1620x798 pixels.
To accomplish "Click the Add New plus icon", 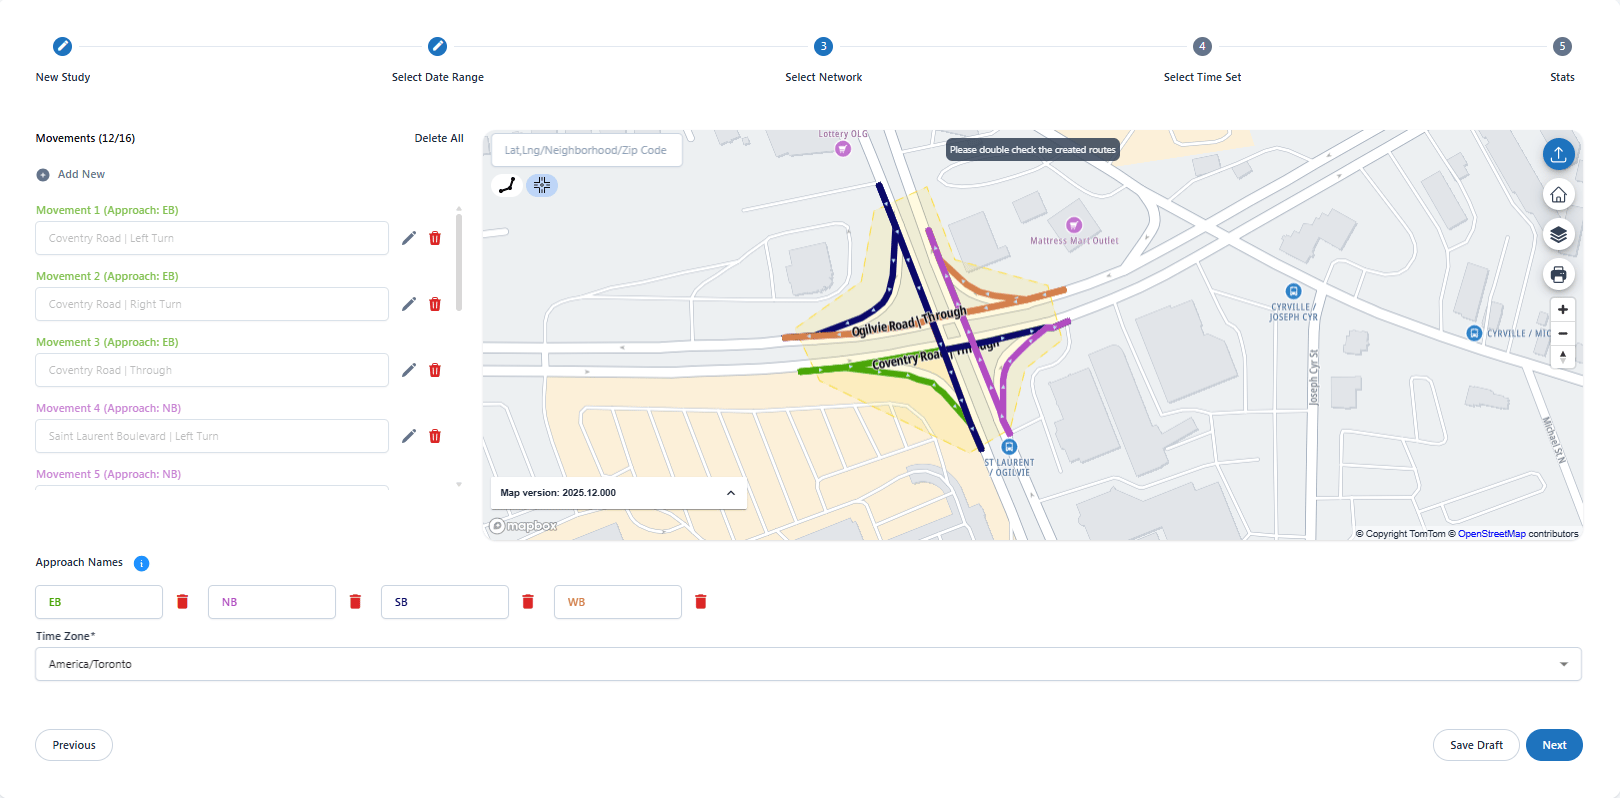I will click(x=43, y=175).
